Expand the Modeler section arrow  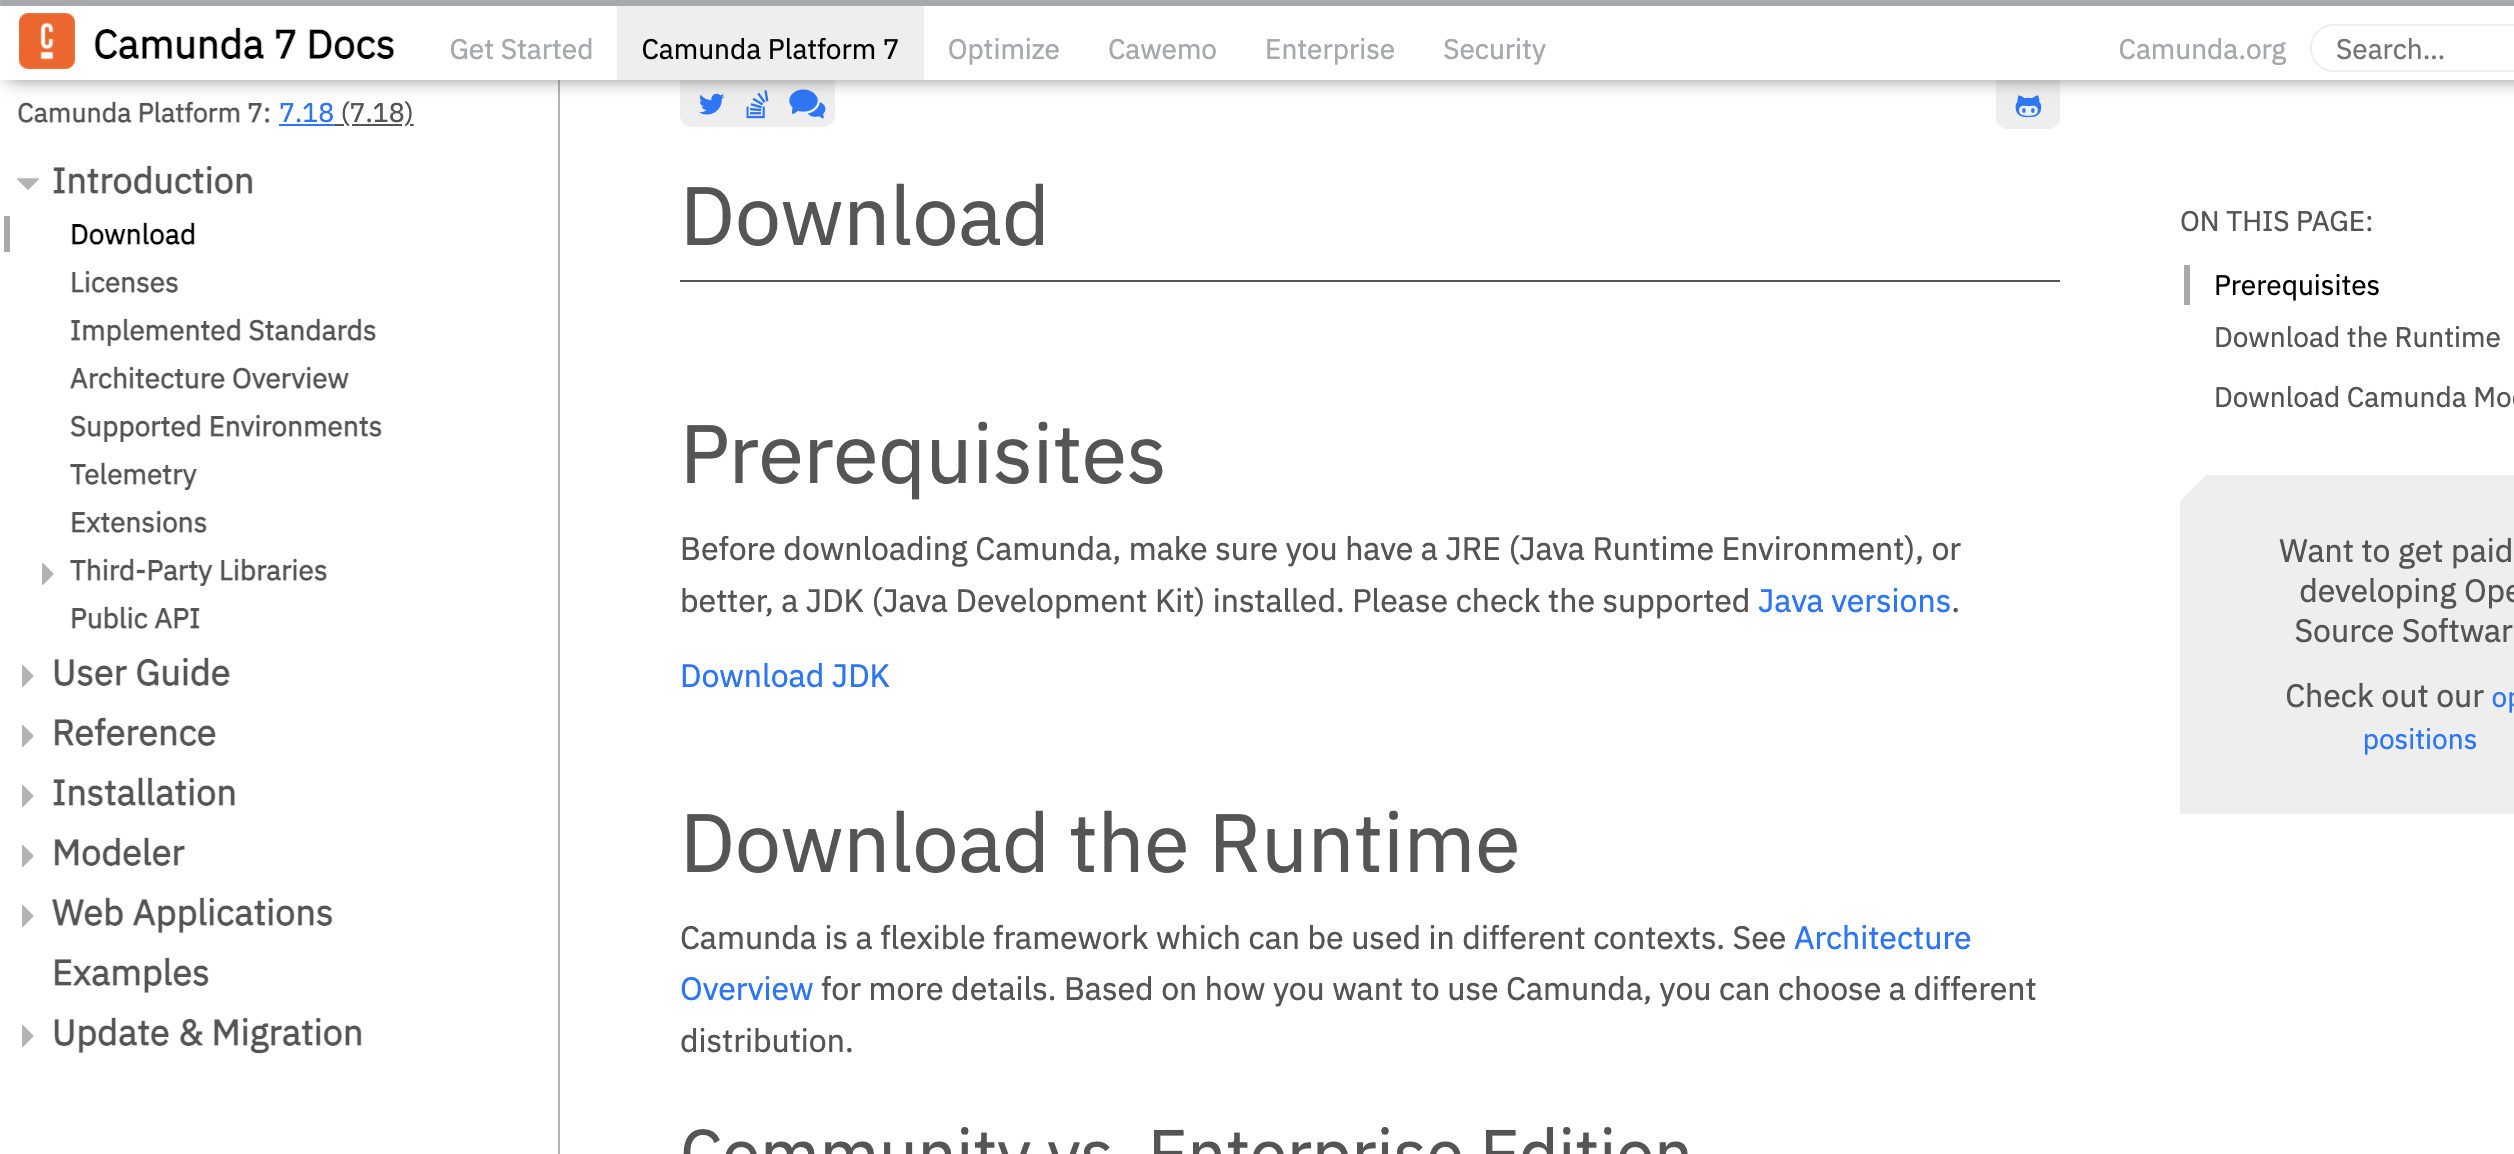(28, 855)
